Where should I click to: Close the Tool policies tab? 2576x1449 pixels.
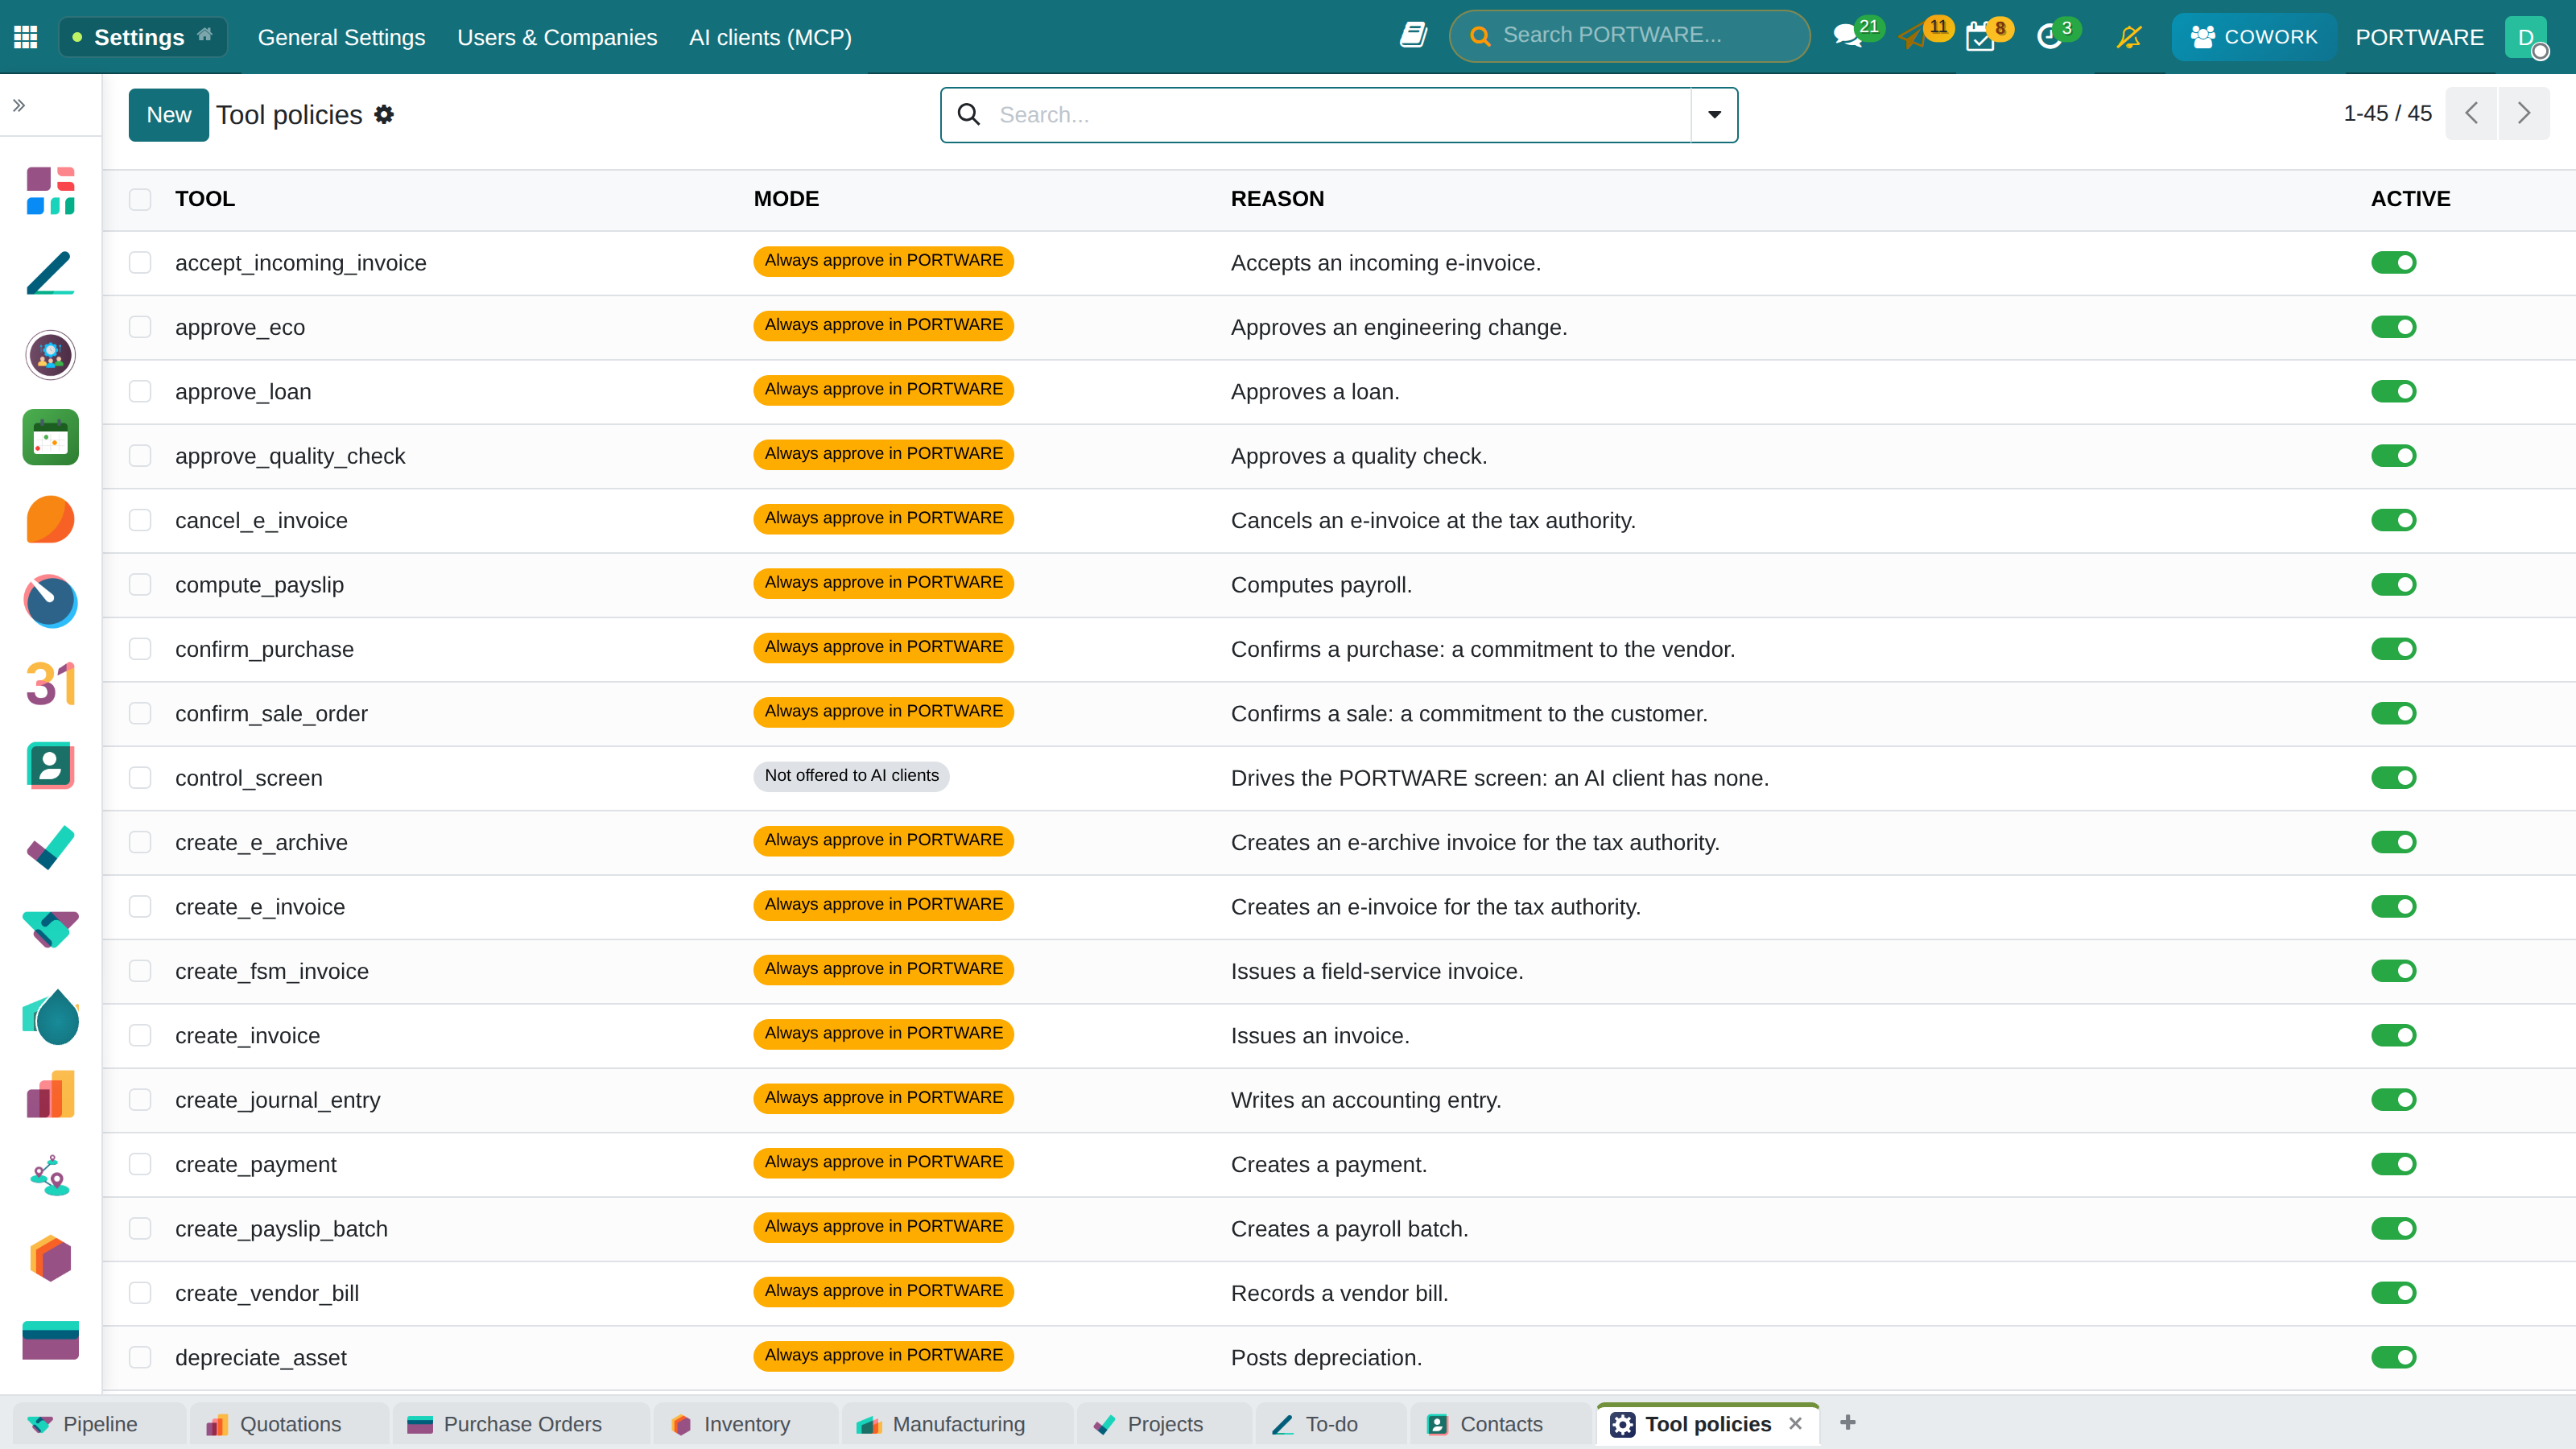click(1795, 1424)
